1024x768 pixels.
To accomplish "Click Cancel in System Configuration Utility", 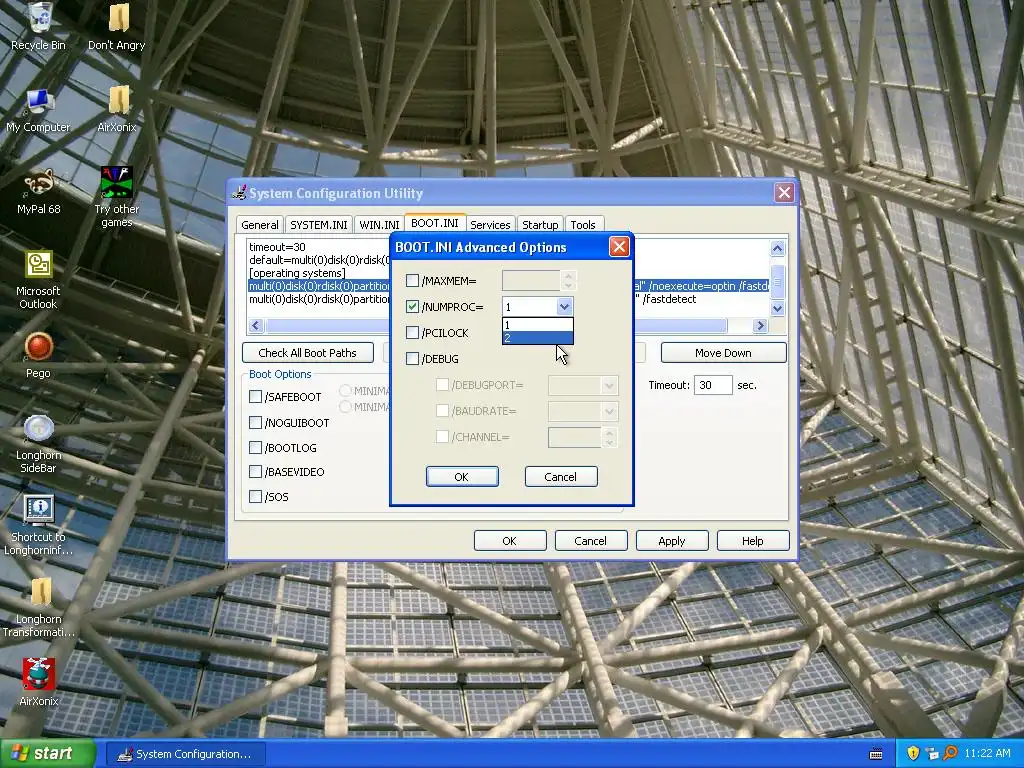I will [x=591, y=541].
